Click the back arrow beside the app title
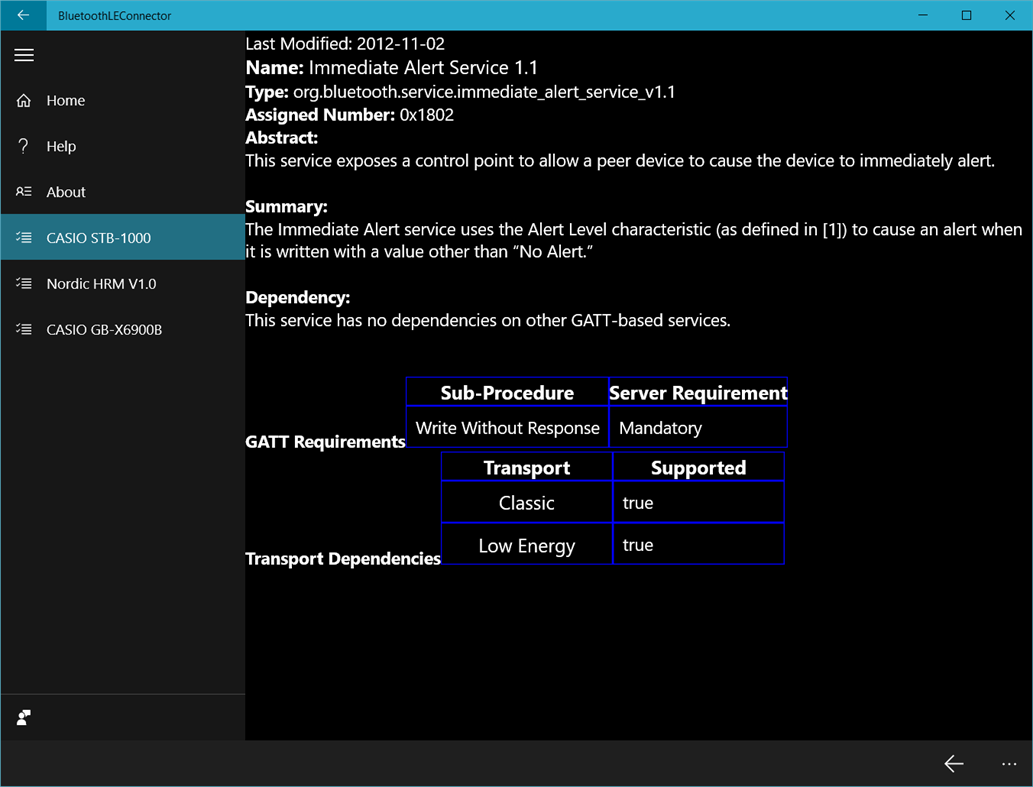The width and height of the screenshot is (1033, 787). click(22, 15)
